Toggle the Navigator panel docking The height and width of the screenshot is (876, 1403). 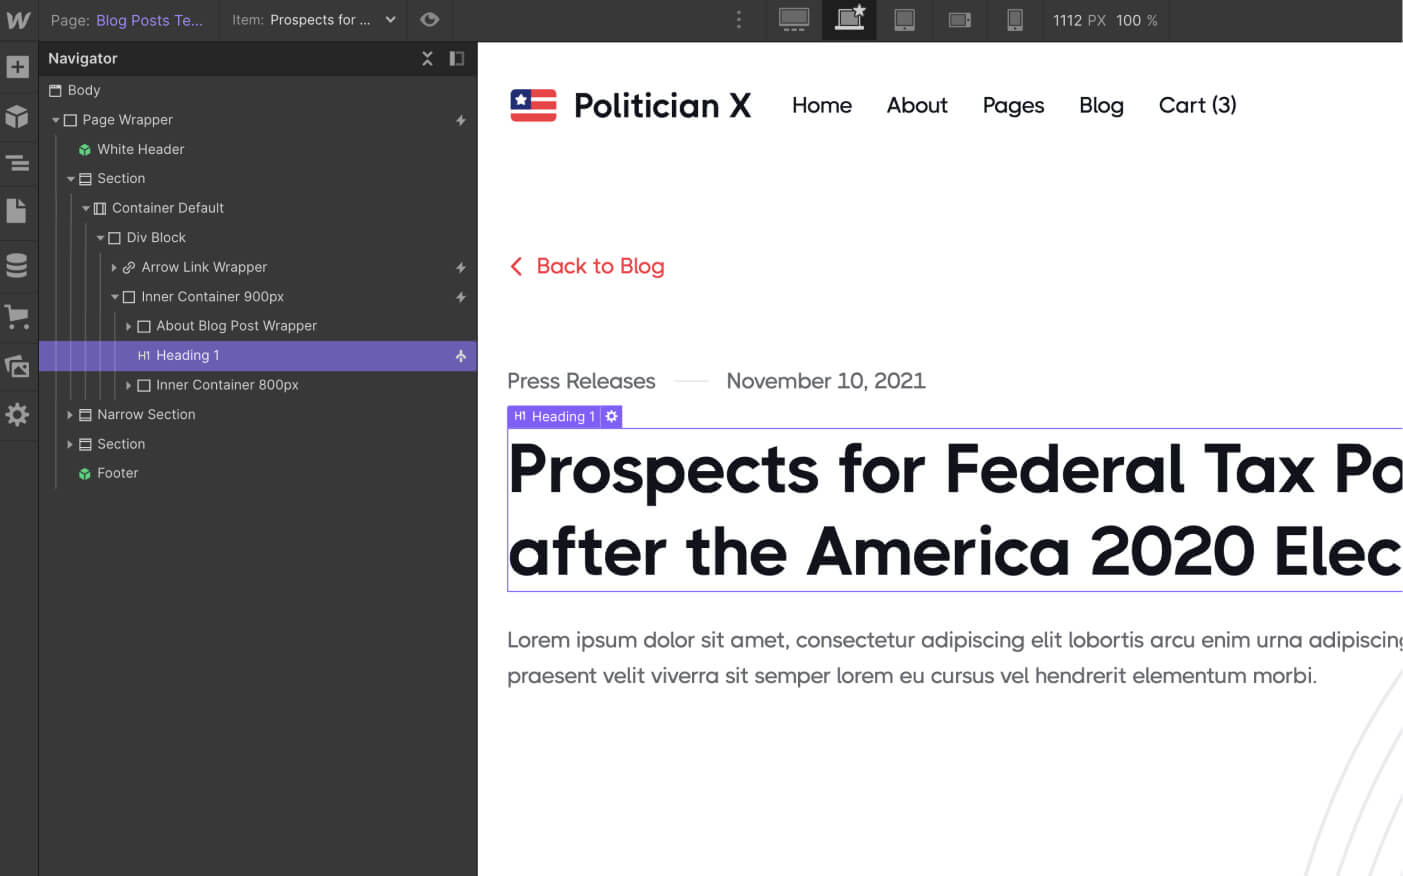457,58
